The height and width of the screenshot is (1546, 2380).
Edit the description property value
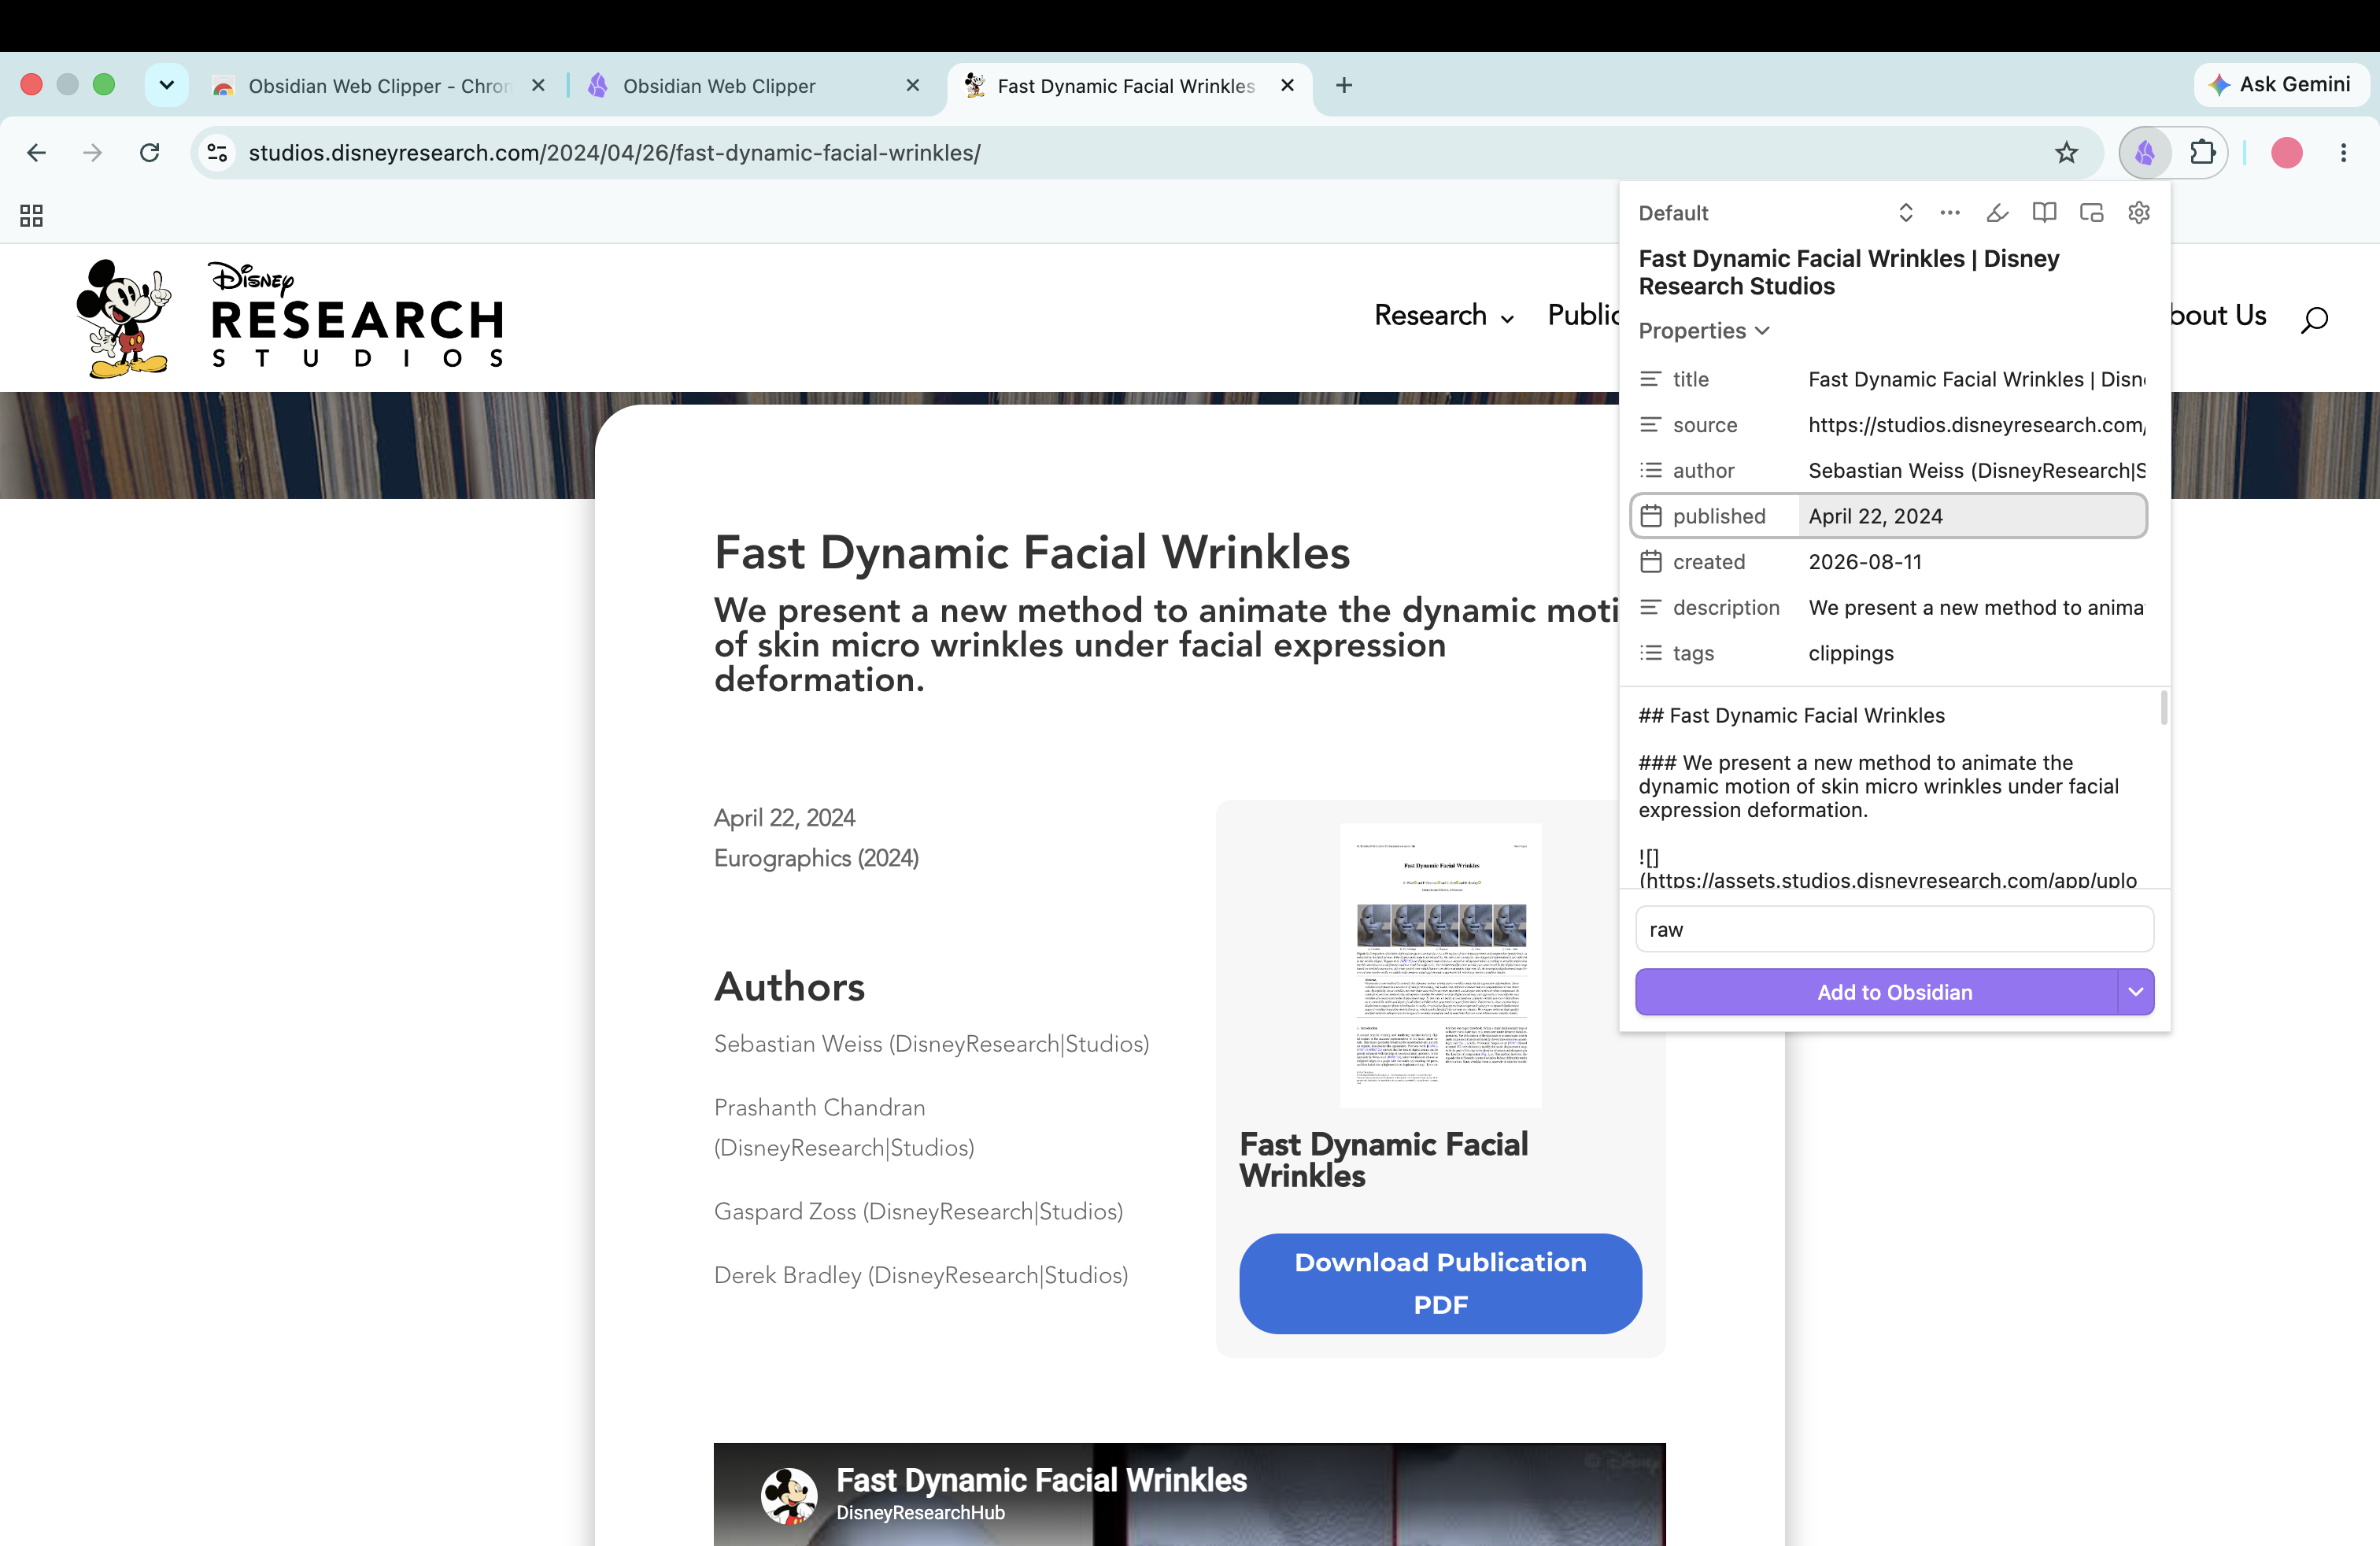[x=1972, y=607]
